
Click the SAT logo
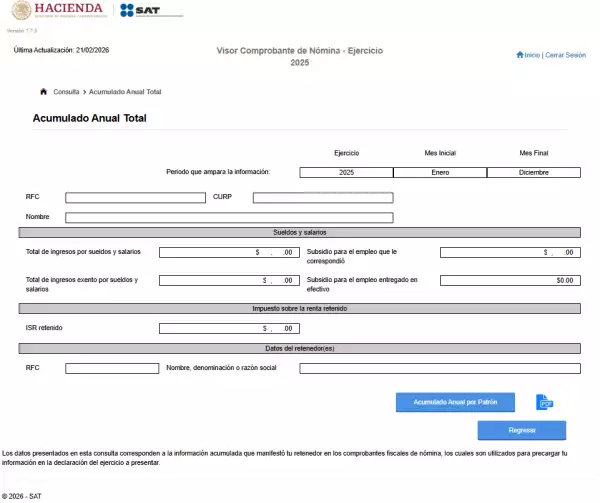point(150,10)
